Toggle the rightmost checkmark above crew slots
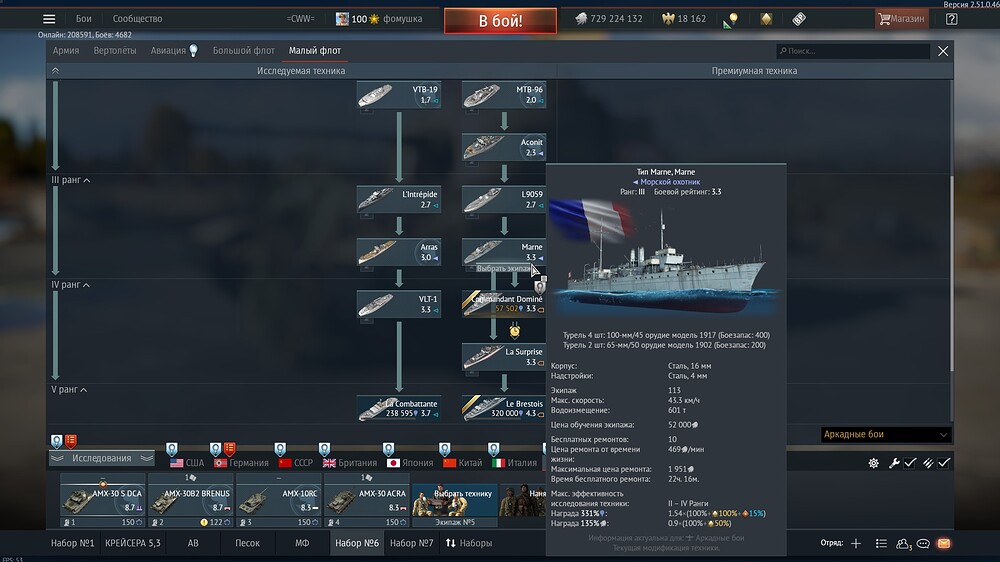Image resolution: width=1000 pixels, height=562 pixels. (x=943, y=463)
